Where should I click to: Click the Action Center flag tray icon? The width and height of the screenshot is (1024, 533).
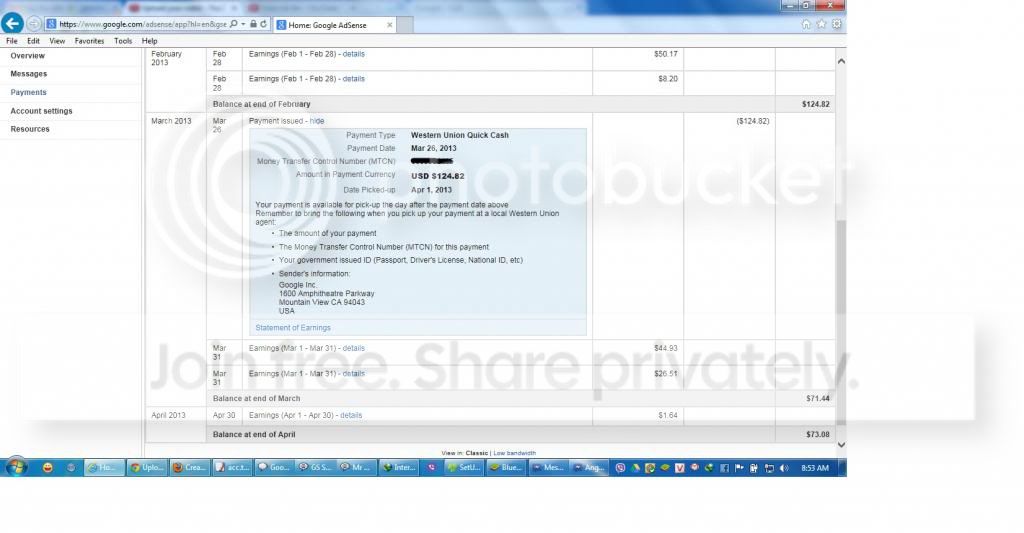click(739, 468)
